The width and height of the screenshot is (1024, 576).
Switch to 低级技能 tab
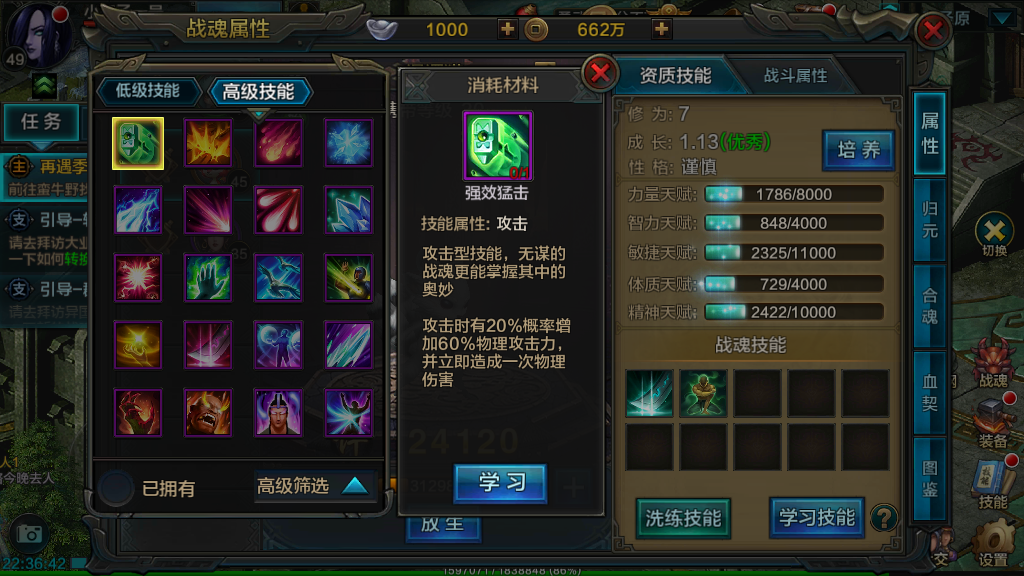click(x=148, y=91)
